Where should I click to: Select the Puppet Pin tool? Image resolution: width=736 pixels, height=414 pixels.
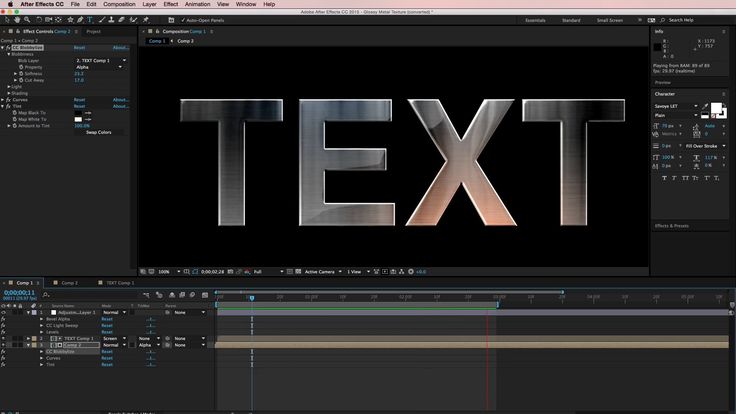click(146, 20)
